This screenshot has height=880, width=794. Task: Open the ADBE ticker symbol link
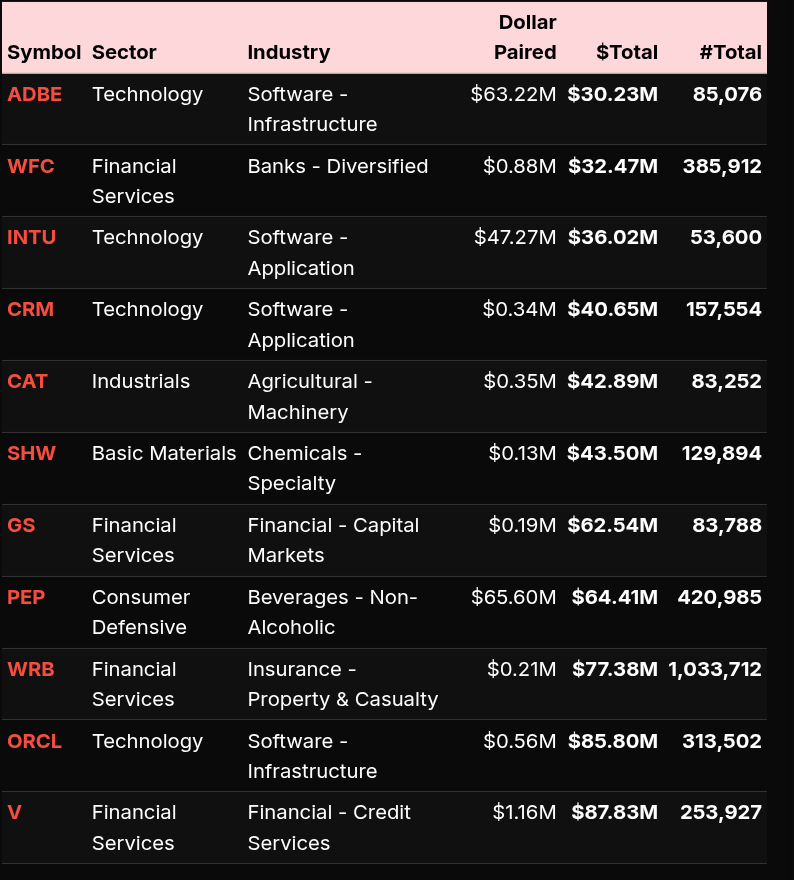[x=35, y=95]
